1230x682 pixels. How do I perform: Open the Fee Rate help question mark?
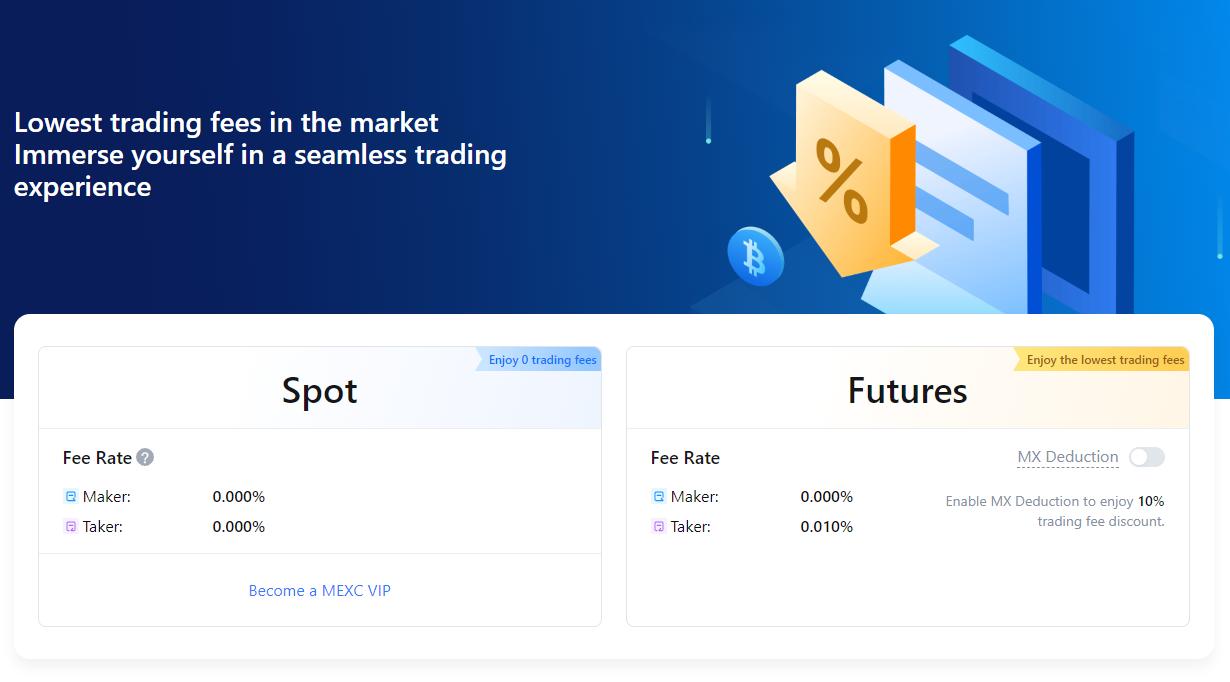click(144, 458)
